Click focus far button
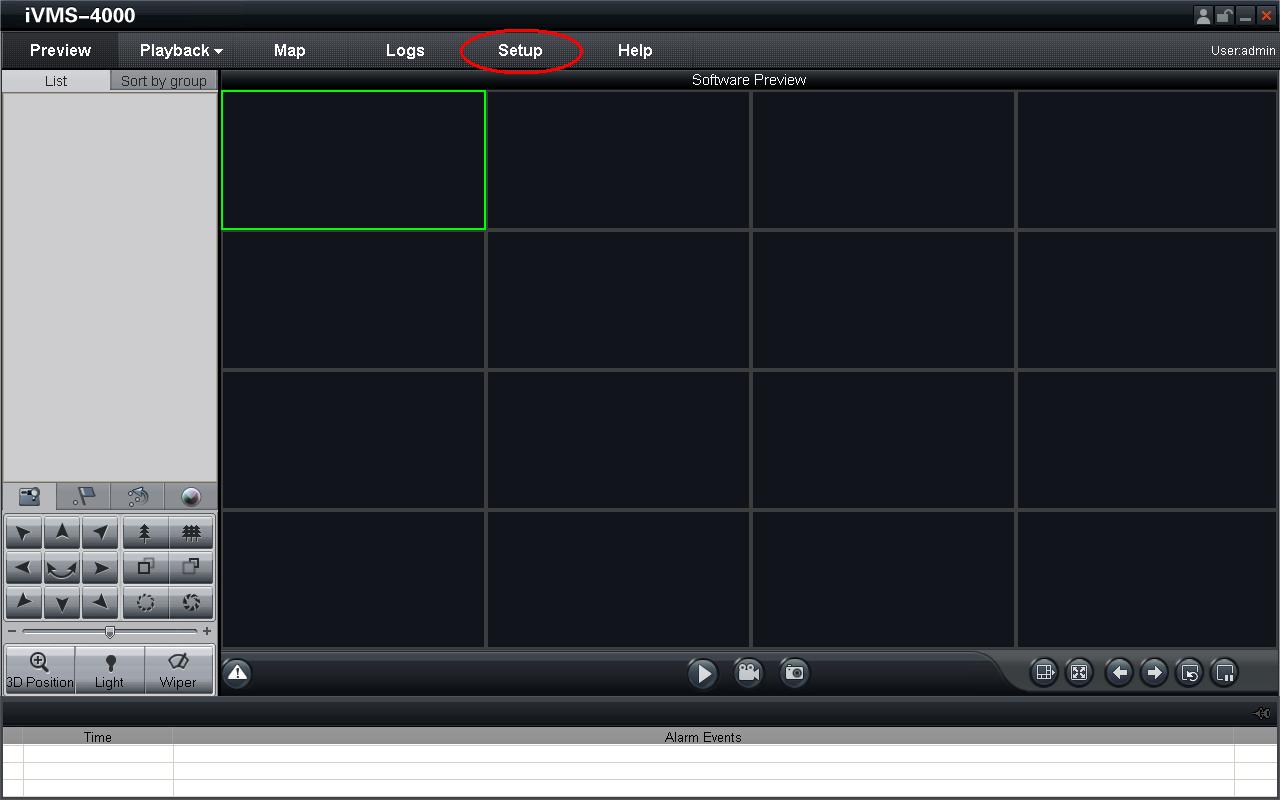 191,568
